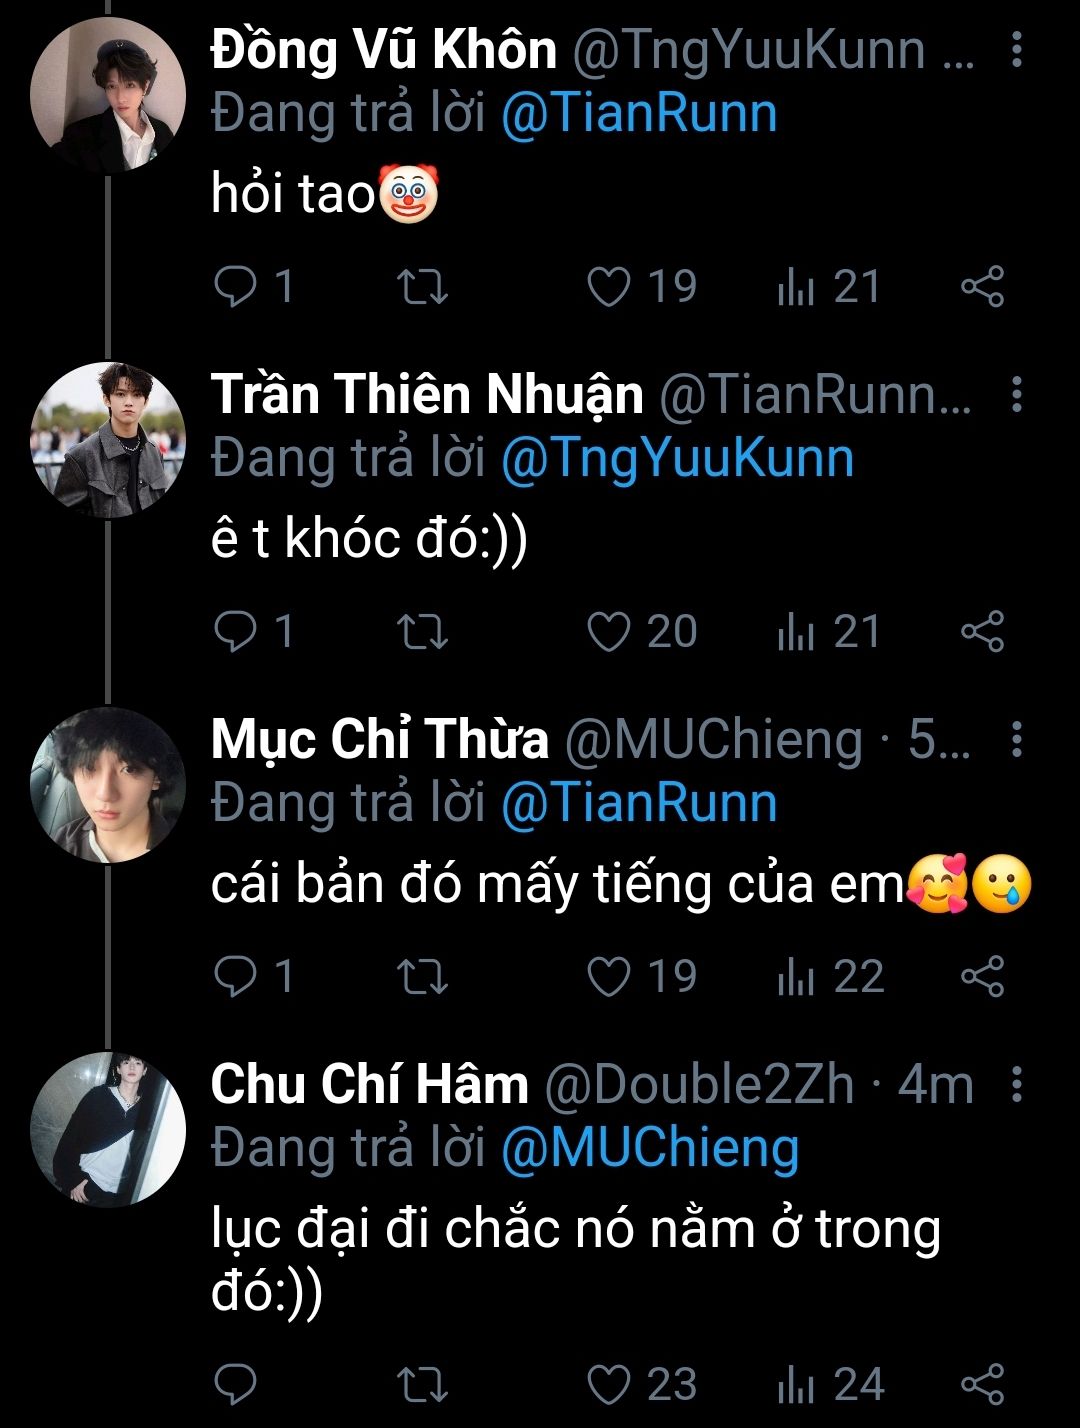Viewport: 1080px width, 1428px height.
Task: Like Chu Chí Hâm's tweet
Action: (x=608, y=1385)
